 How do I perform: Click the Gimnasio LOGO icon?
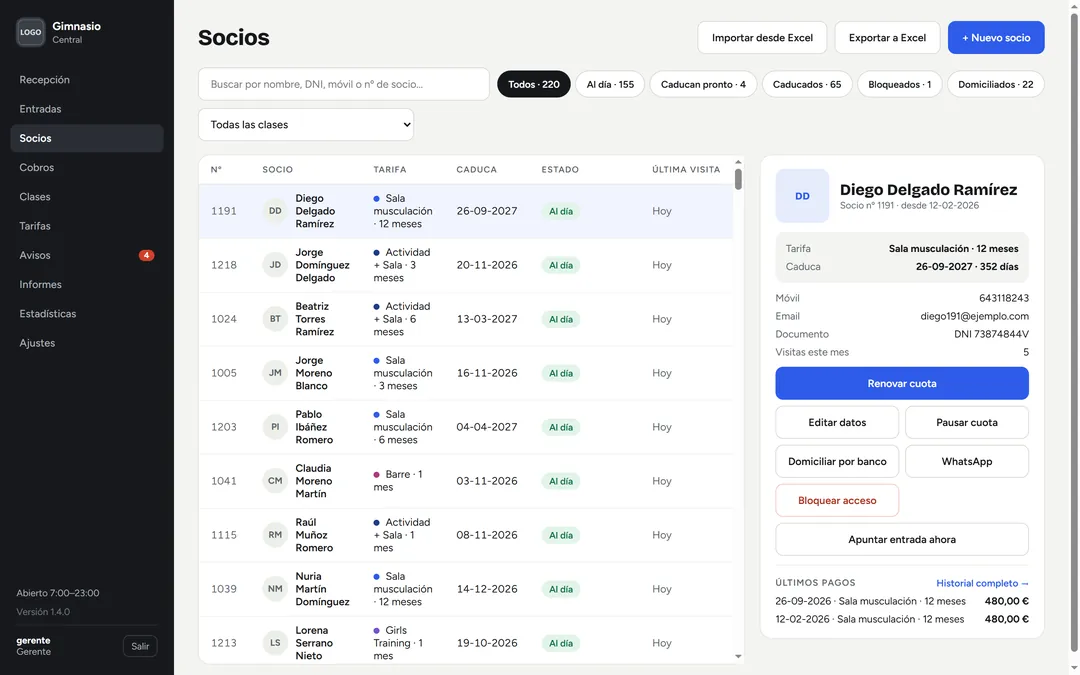coord(30,32)
